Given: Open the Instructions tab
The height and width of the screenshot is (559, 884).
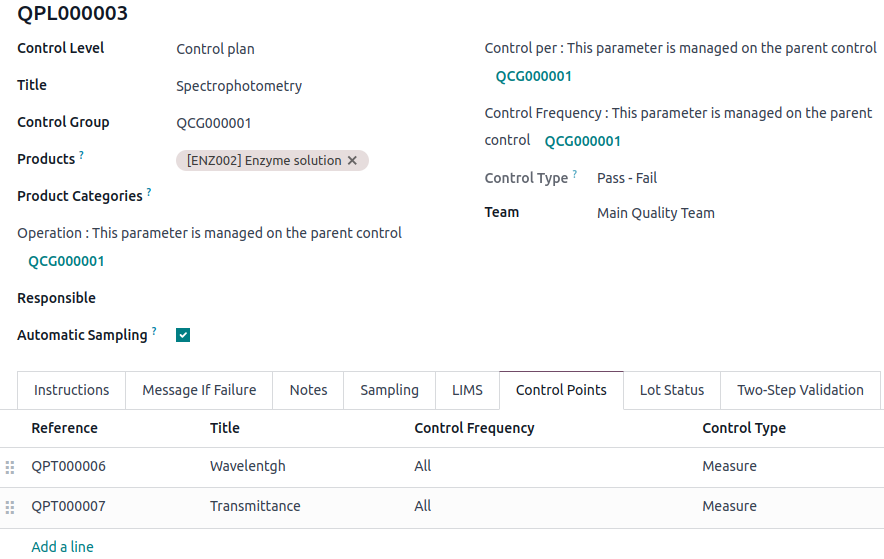Looking at the screenshot, I should tap(71, 390).
